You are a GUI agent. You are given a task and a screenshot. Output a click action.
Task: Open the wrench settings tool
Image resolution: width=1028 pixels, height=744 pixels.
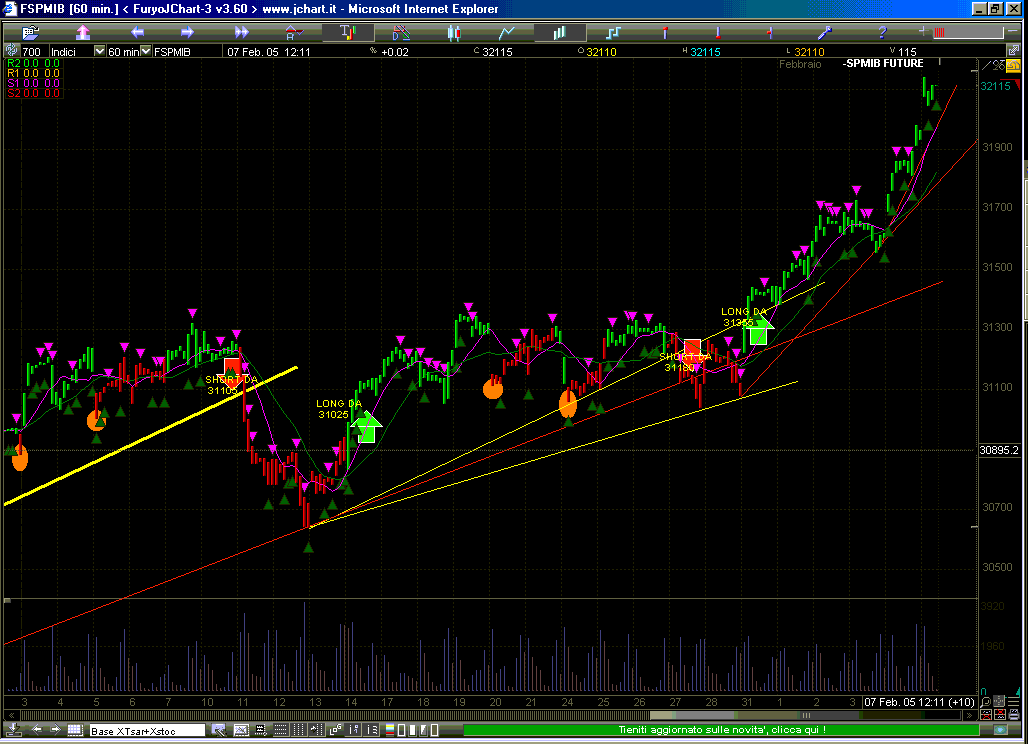point(826,32)
